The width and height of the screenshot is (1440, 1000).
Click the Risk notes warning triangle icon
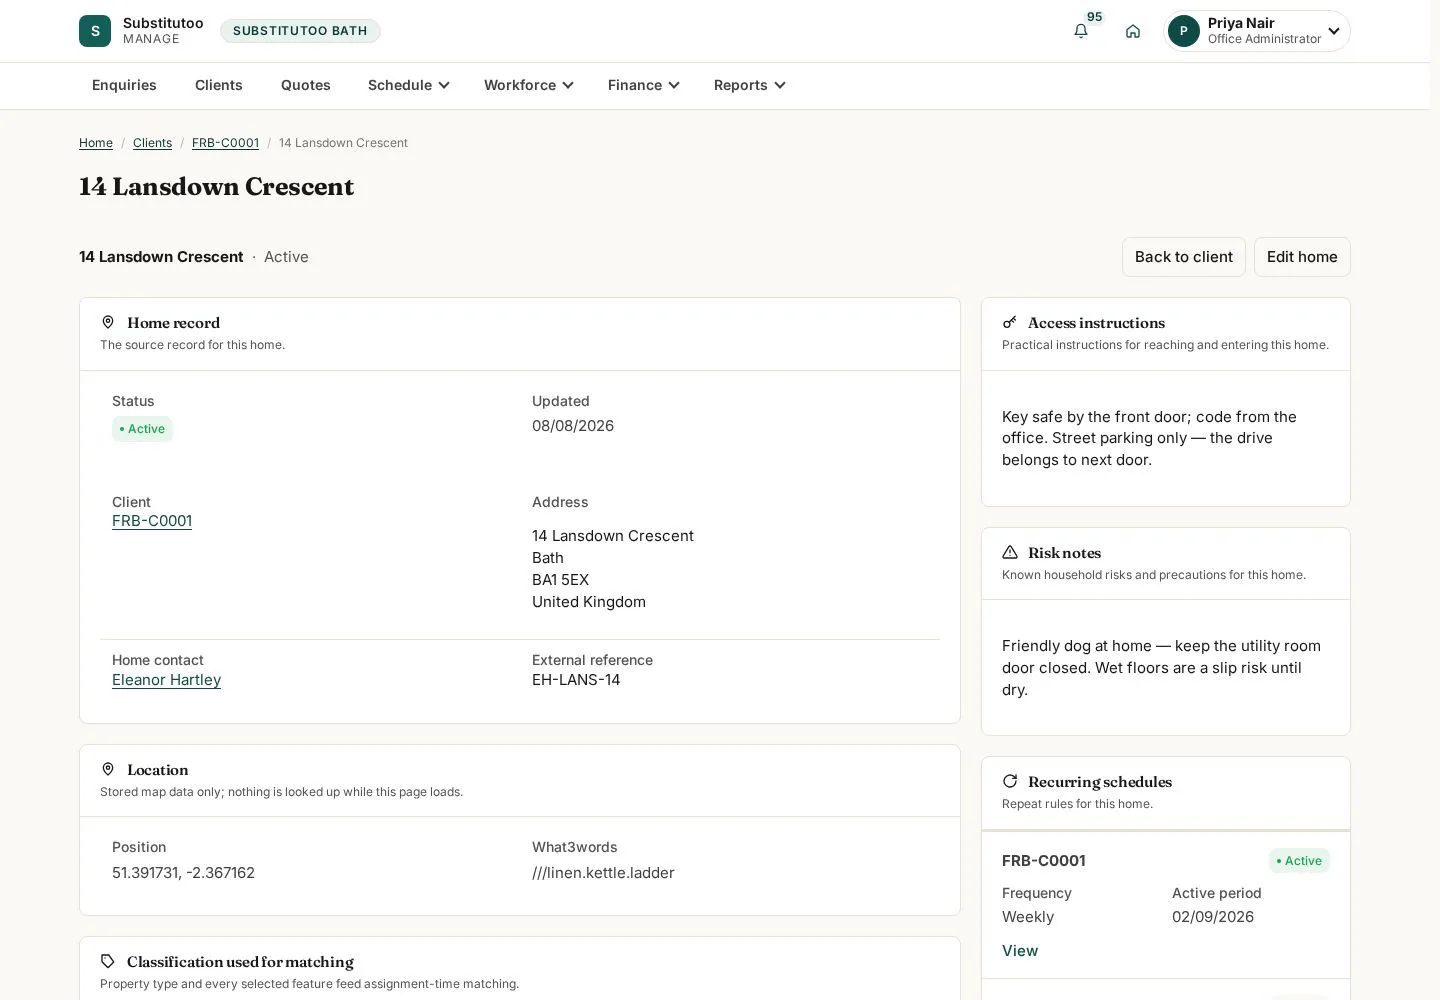[1010, 552]
